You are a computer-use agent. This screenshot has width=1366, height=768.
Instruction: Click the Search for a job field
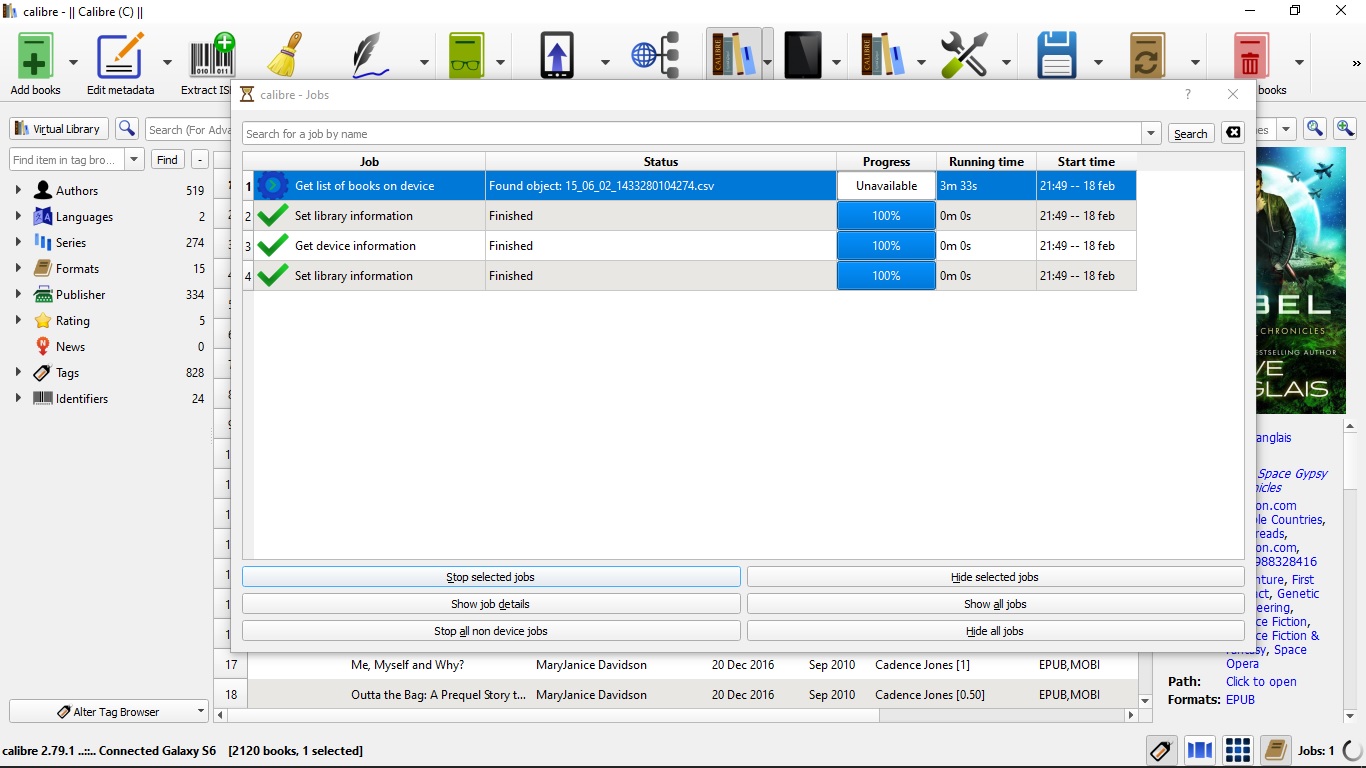point(690,134)
